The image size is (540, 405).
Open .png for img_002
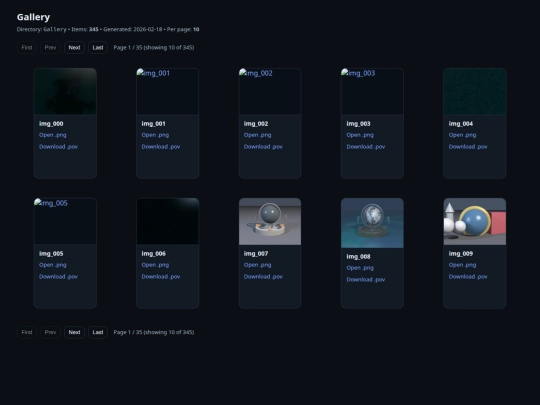[x=257, y=135]
